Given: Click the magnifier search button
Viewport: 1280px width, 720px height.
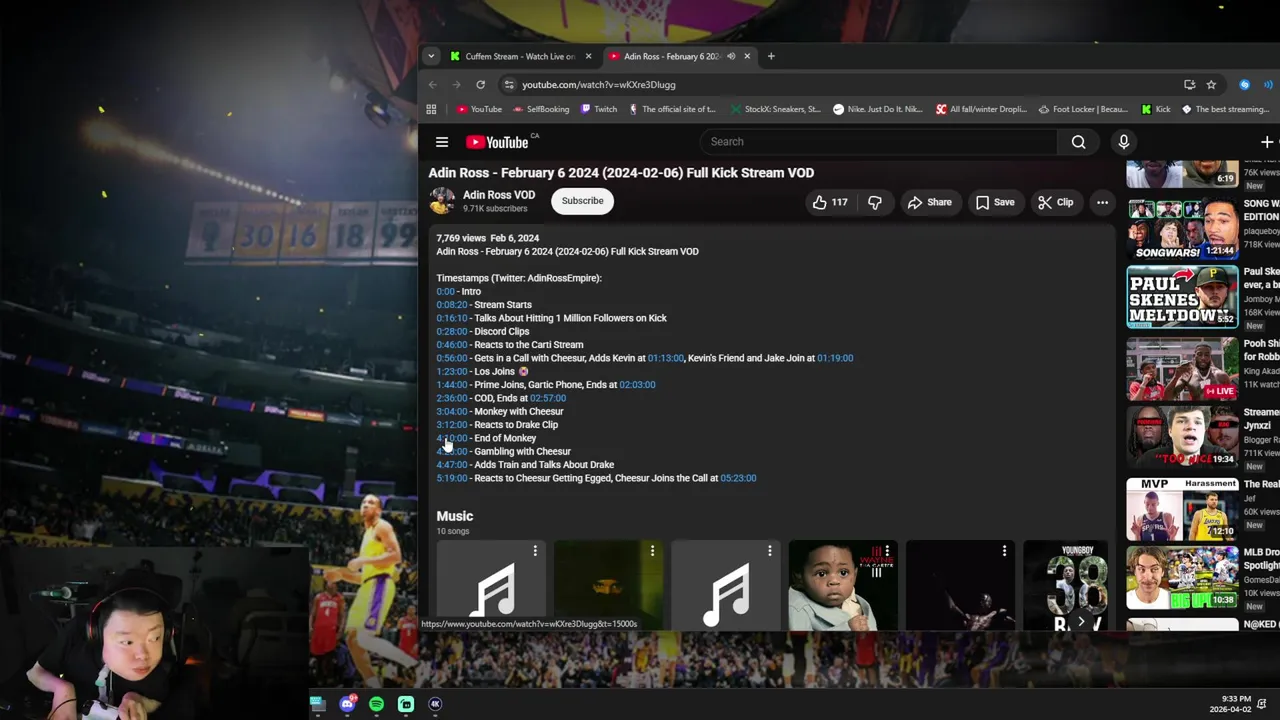Looking at the screenshot, I should click(1078, 142).
